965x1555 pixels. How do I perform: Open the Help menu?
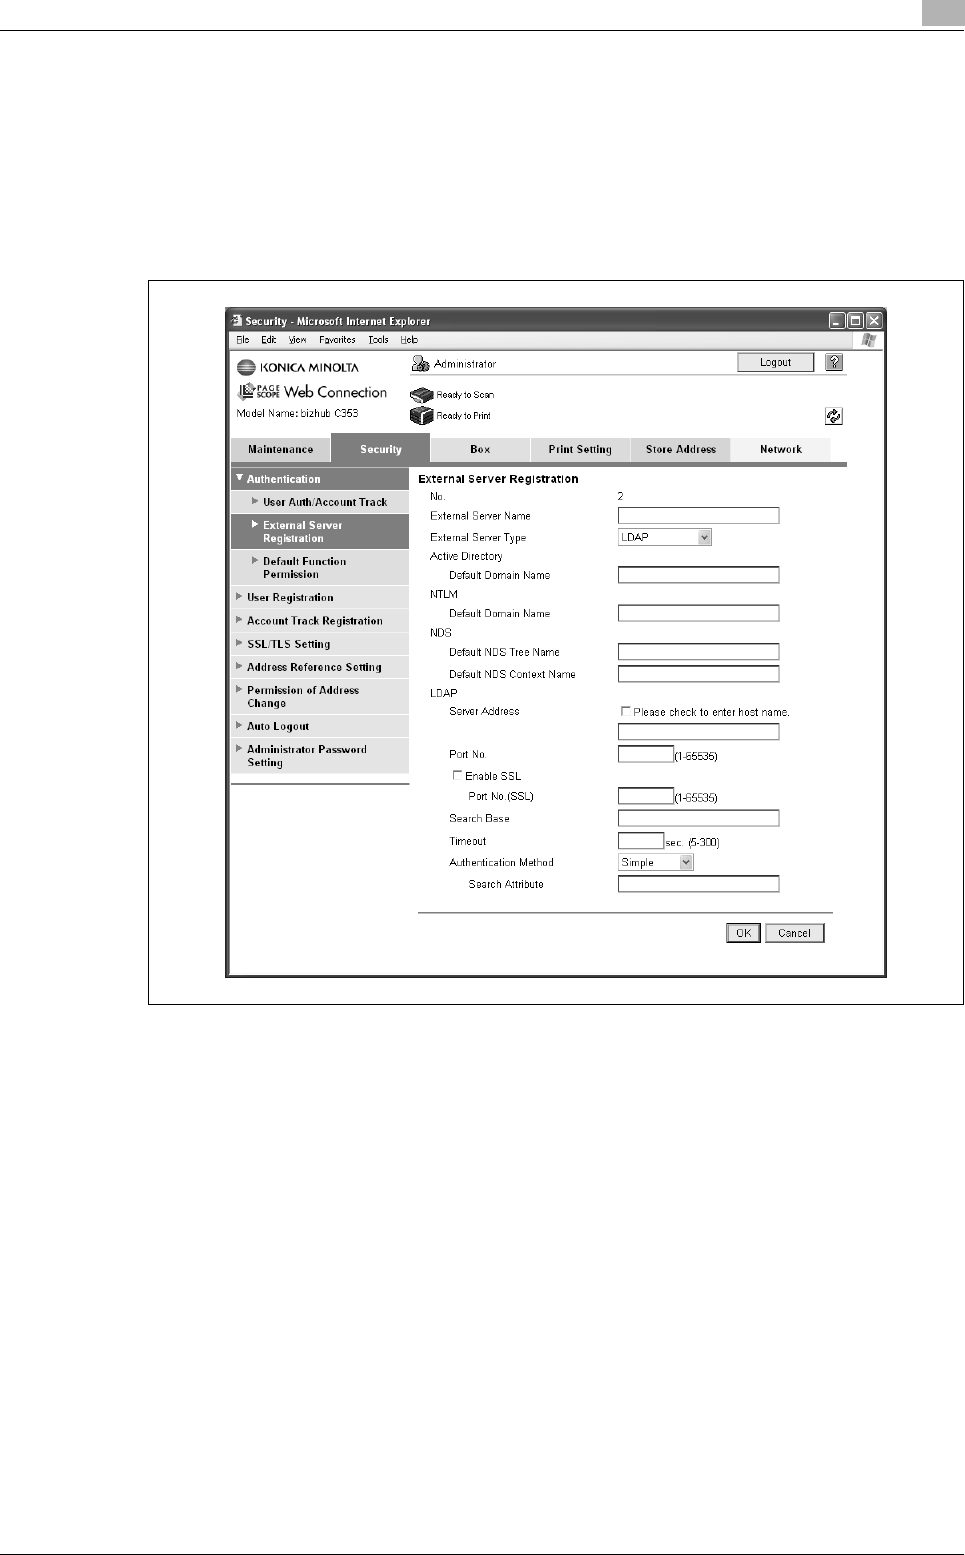tap(409, 340)
